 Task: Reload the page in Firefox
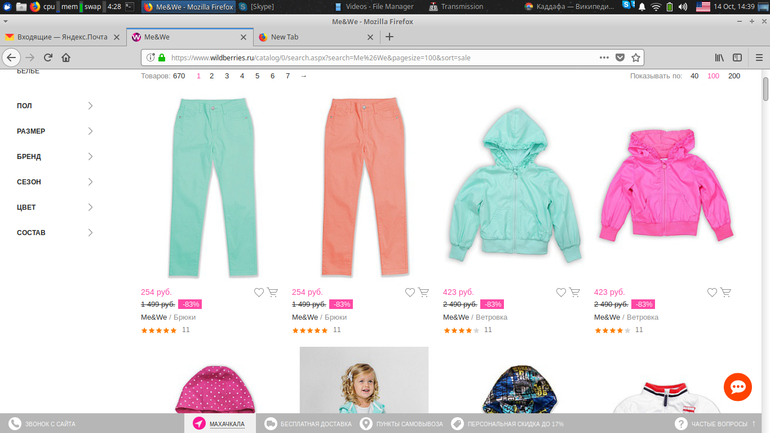(x=48, y=58)
